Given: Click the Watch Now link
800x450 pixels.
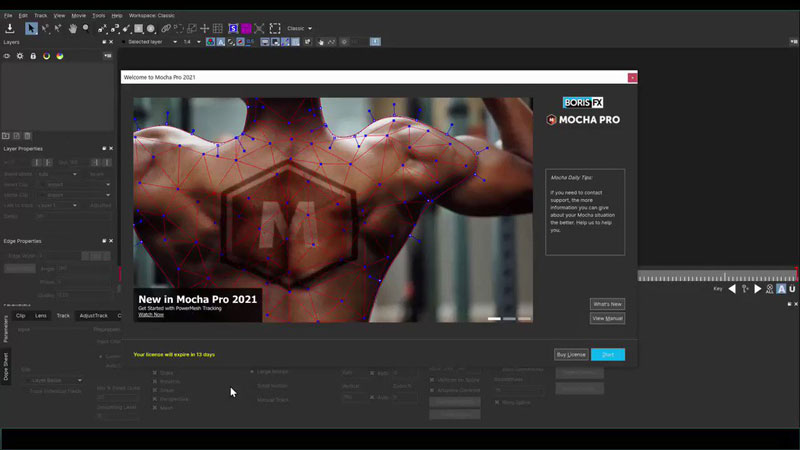Looking at the screenshot, I should pos(151,315).
